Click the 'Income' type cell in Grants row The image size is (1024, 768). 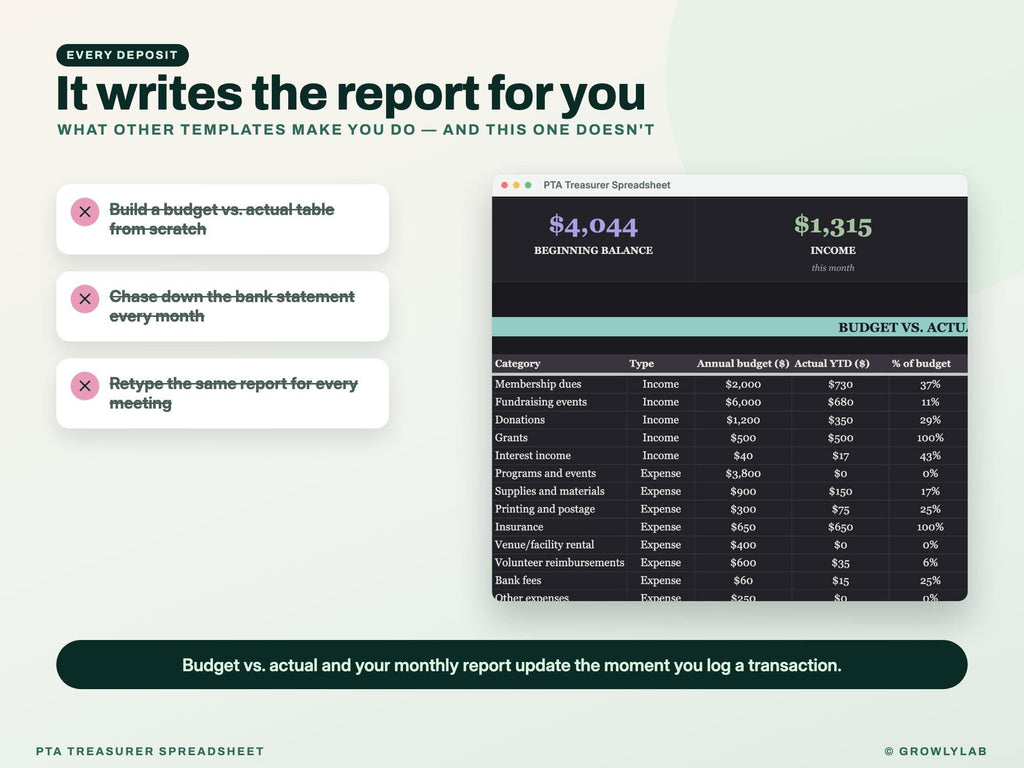tap(660, 438)
